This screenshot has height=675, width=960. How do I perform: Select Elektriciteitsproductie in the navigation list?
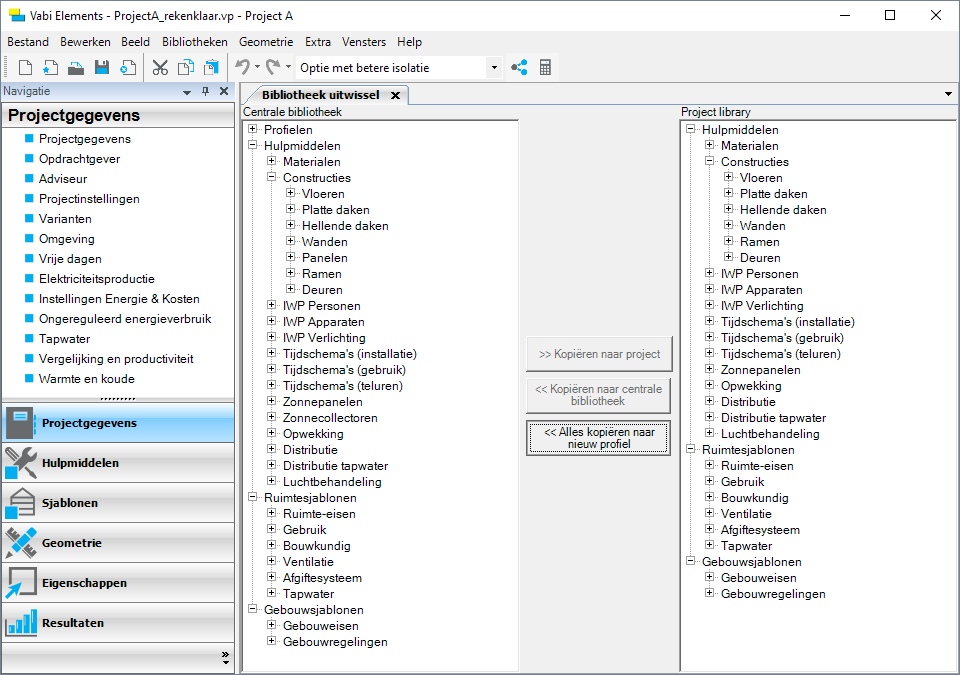coord(96,279)
